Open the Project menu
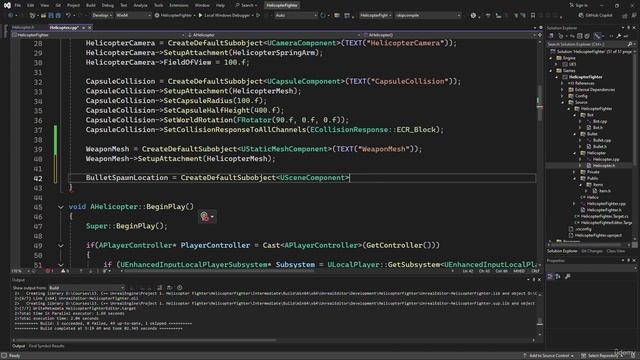This screenshot has width=640, height=360. tap(73, 5)
